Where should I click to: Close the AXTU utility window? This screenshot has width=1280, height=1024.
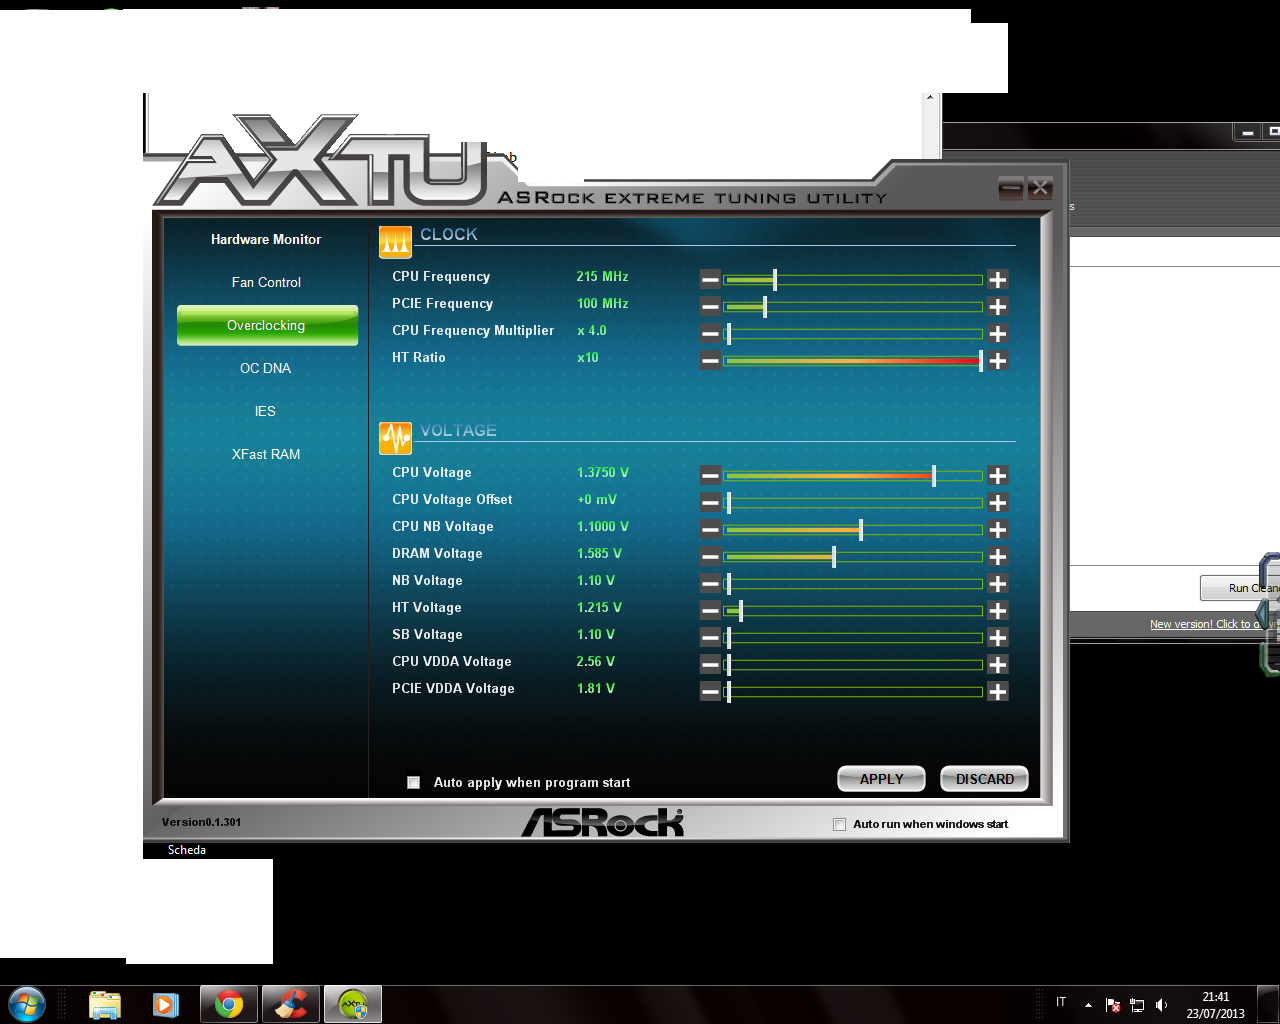[1040, 187]
